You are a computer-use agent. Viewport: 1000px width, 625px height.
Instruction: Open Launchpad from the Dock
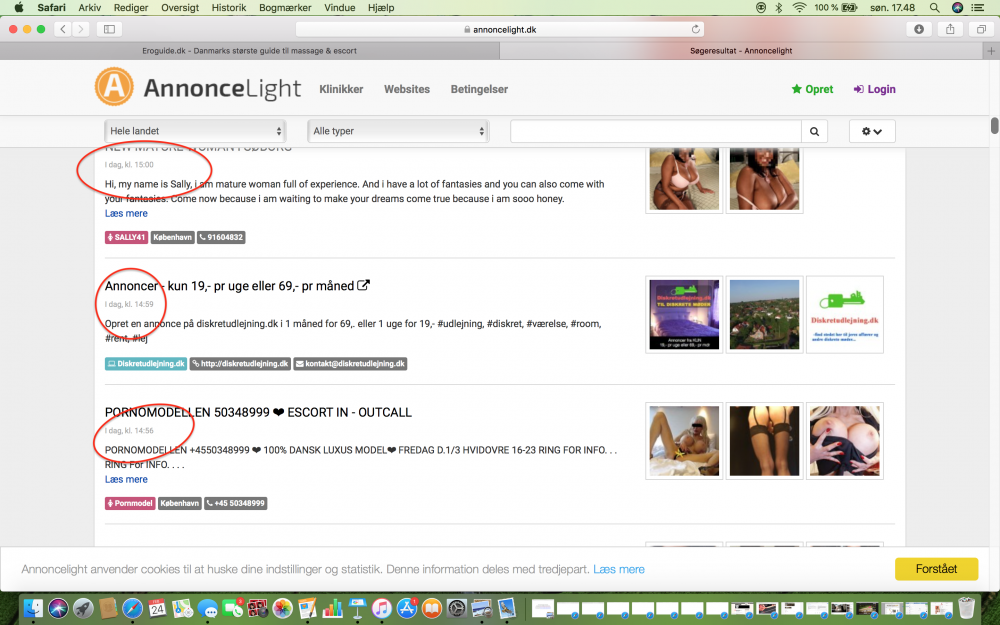tap(83, 608)
